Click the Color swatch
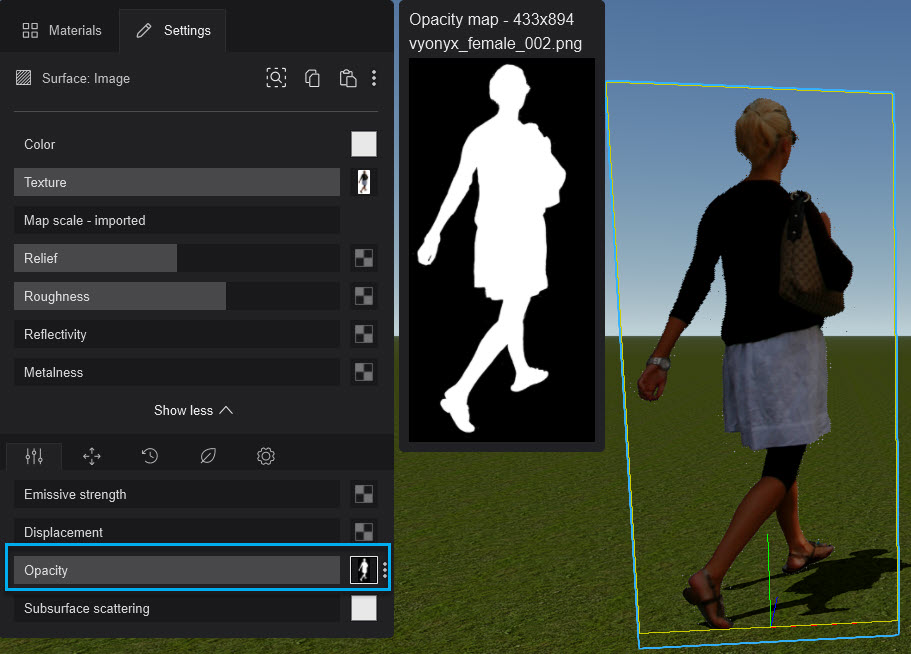Image resolution: width=911 pixels, height=654 pixels. pos(363,144)
